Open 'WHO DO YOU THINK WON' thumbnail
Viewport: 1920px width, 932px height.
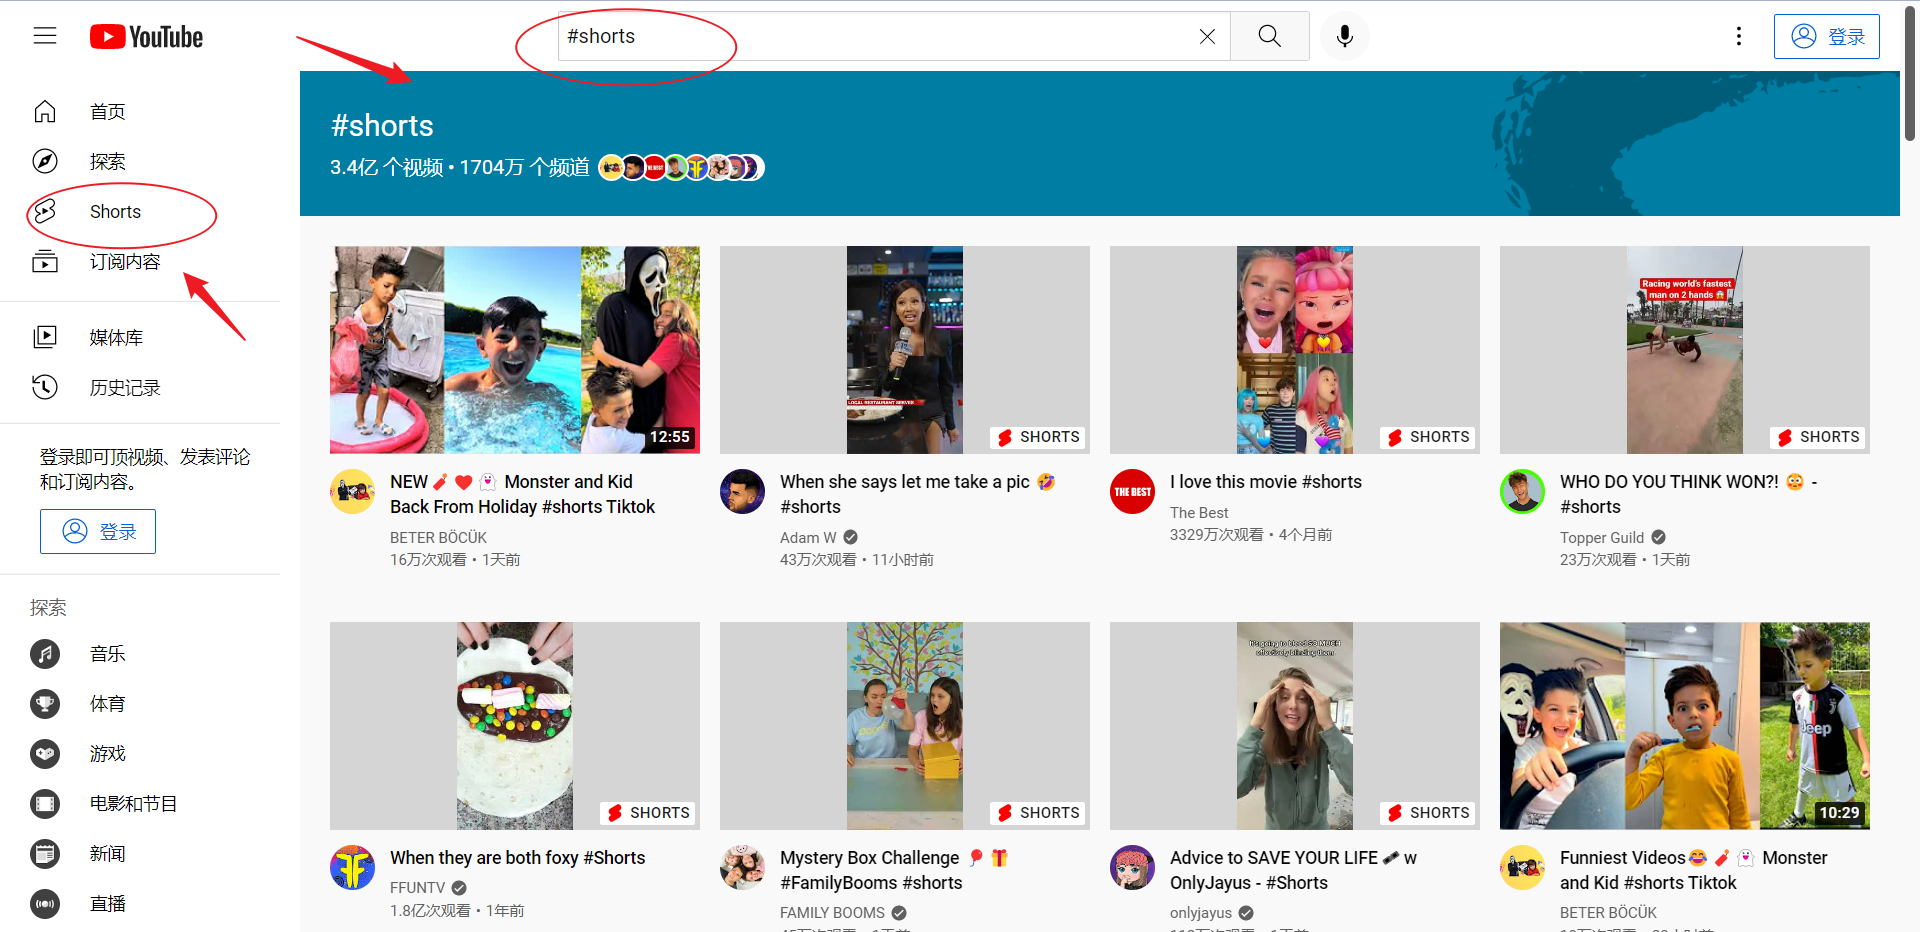[1685, 350]
